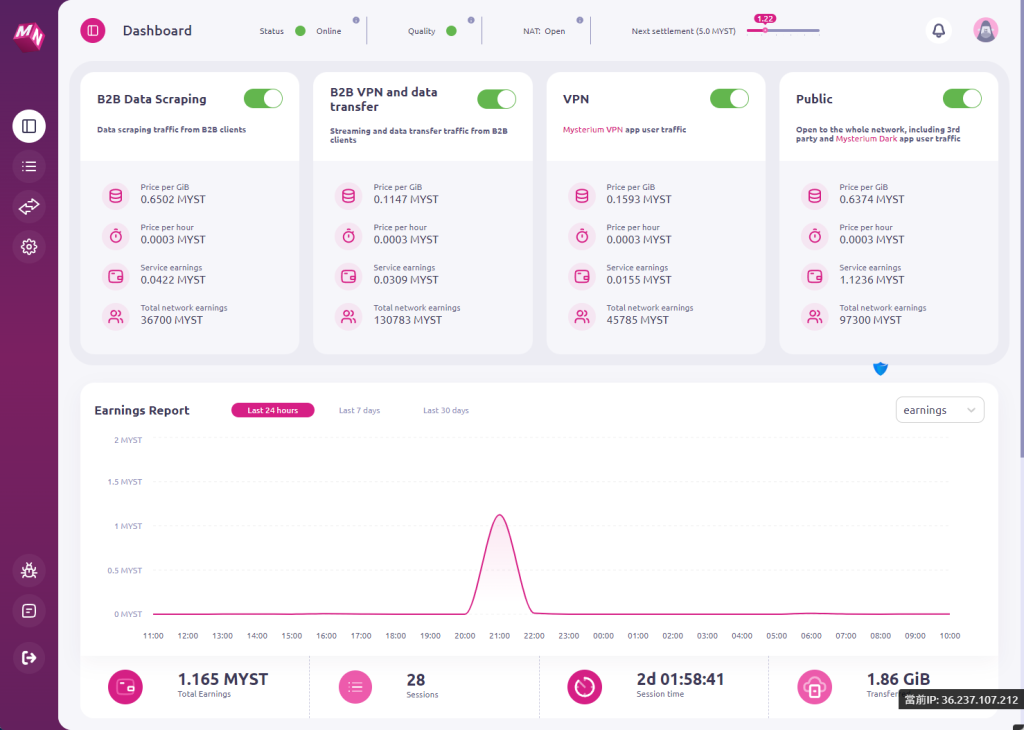Click the green Quality indicator dot
The width and height of the screenshot is (1024, 730).
click(451, 31)
